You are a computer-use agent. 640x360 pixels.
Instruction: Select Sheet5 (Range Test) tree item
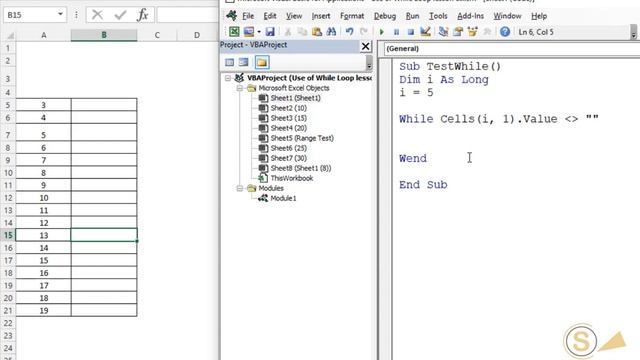point(302,138)
